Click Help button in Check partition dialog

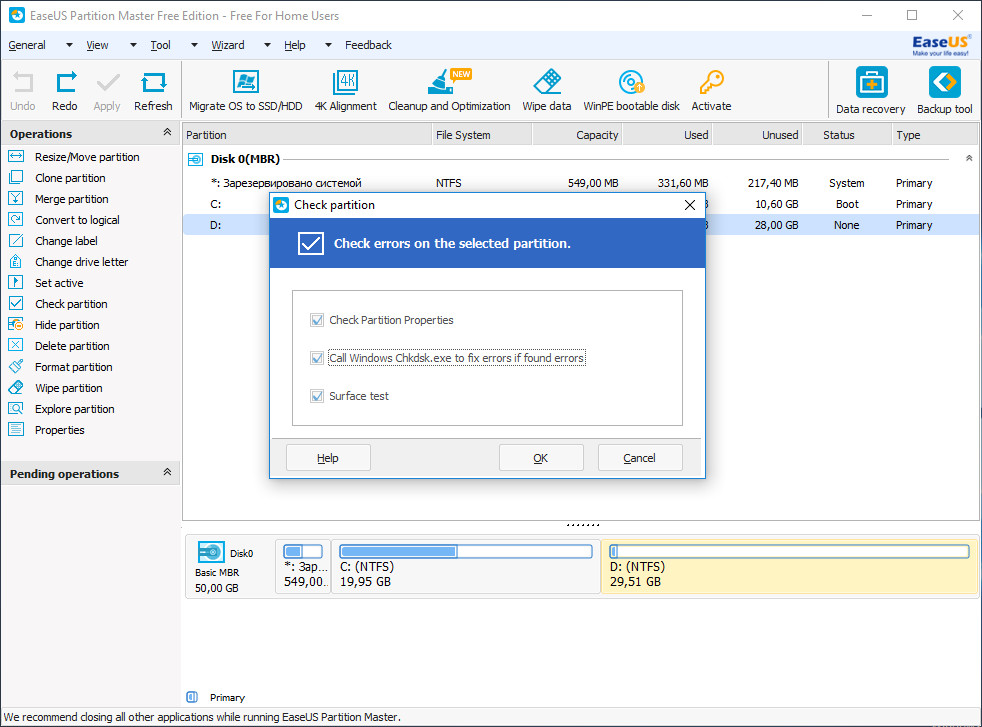tap(328, 458)
